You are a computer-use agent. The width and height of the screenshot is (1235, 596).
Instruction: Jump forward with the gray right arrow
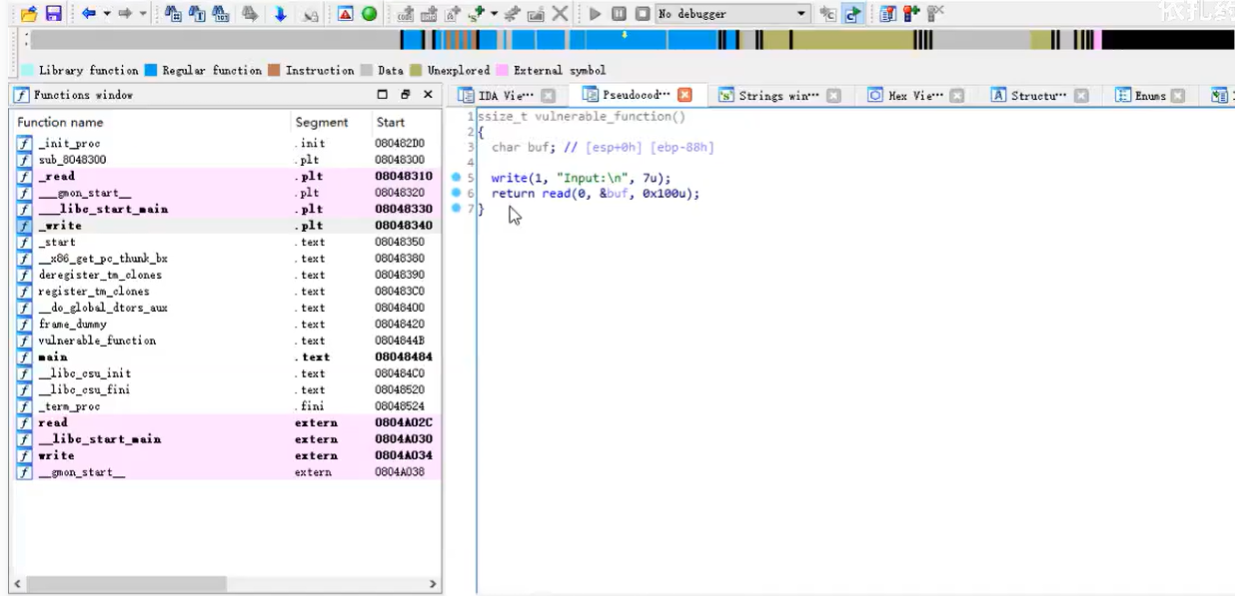tap(124, 14)
